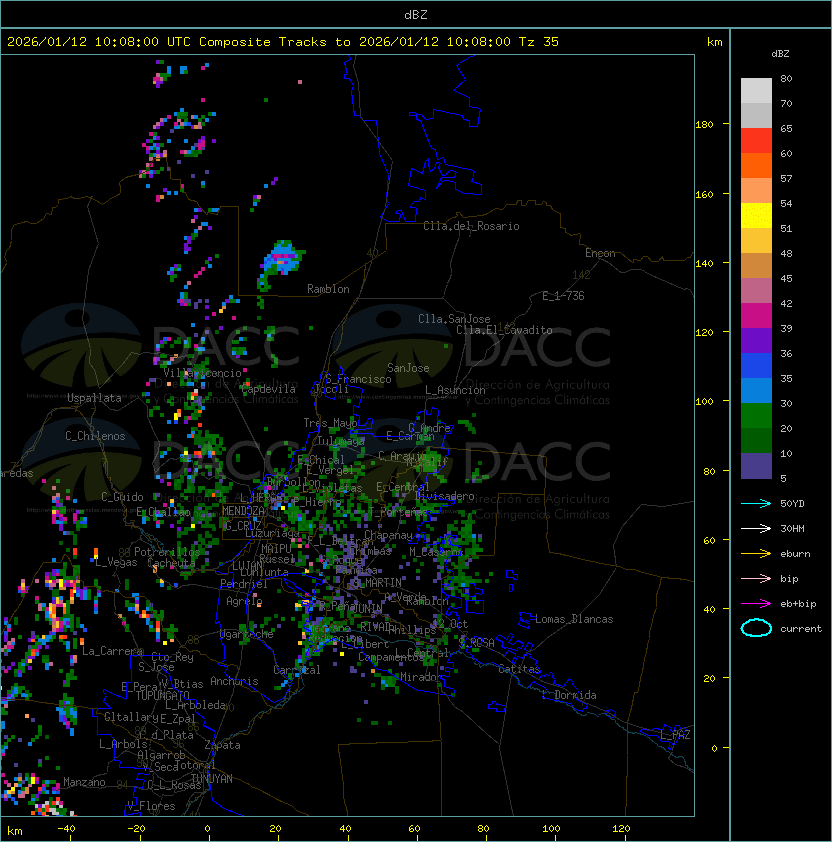Viewport: 832px width, 842px height.
Task: Click the 'Carrizal' map label
Action: 297,670
